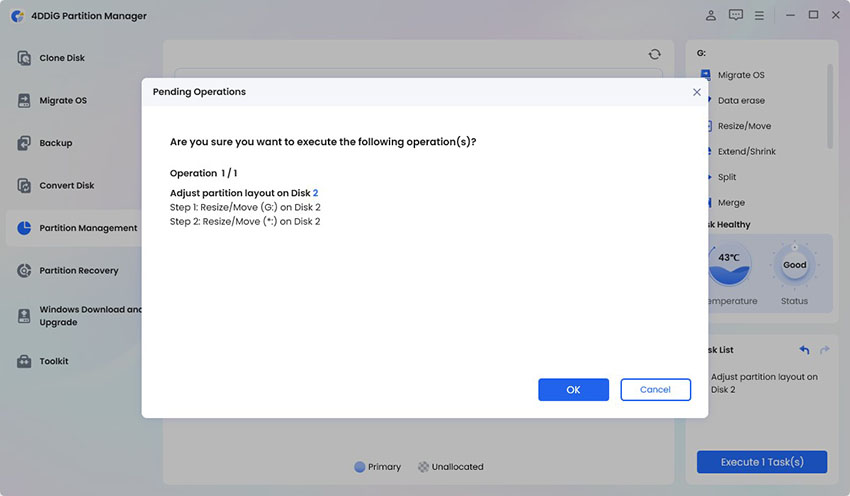This screenshot has width=850, height=496.
Task: Click the Partition Management pie icon
Action: pyautogui.click(x=24, y=228)
